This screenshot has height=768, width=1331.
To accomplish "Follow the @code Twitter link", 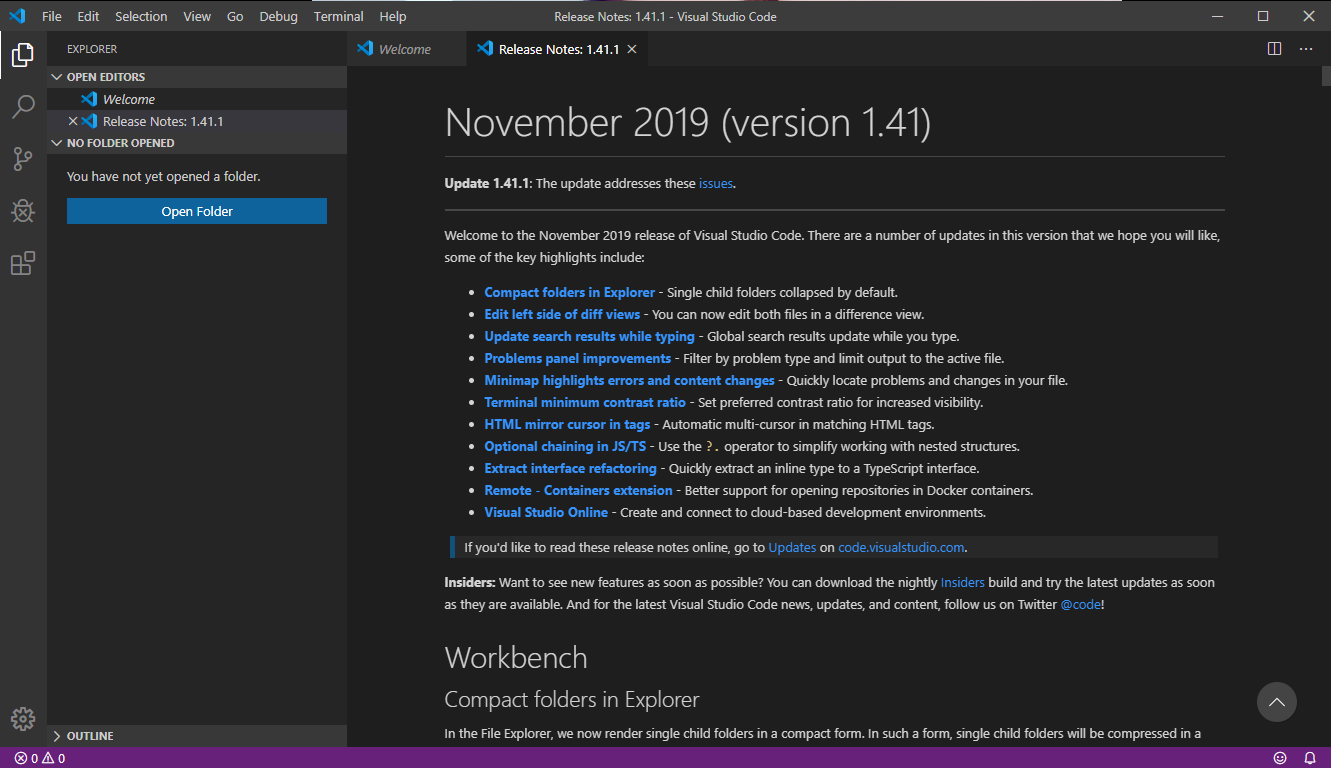I will coord(1080,604).
